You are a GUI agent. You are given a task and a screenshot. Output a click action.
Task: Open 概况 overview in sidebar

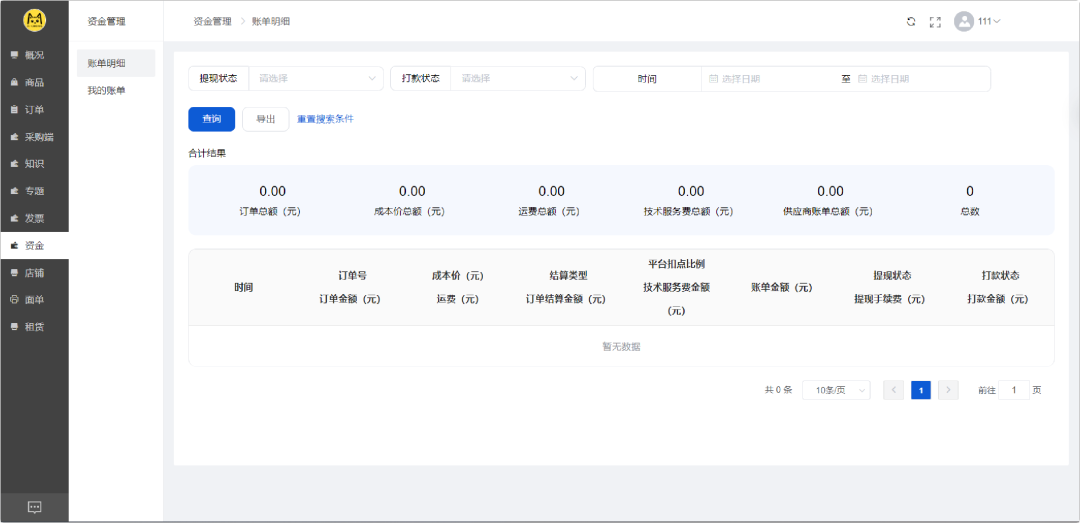[34, 55]
